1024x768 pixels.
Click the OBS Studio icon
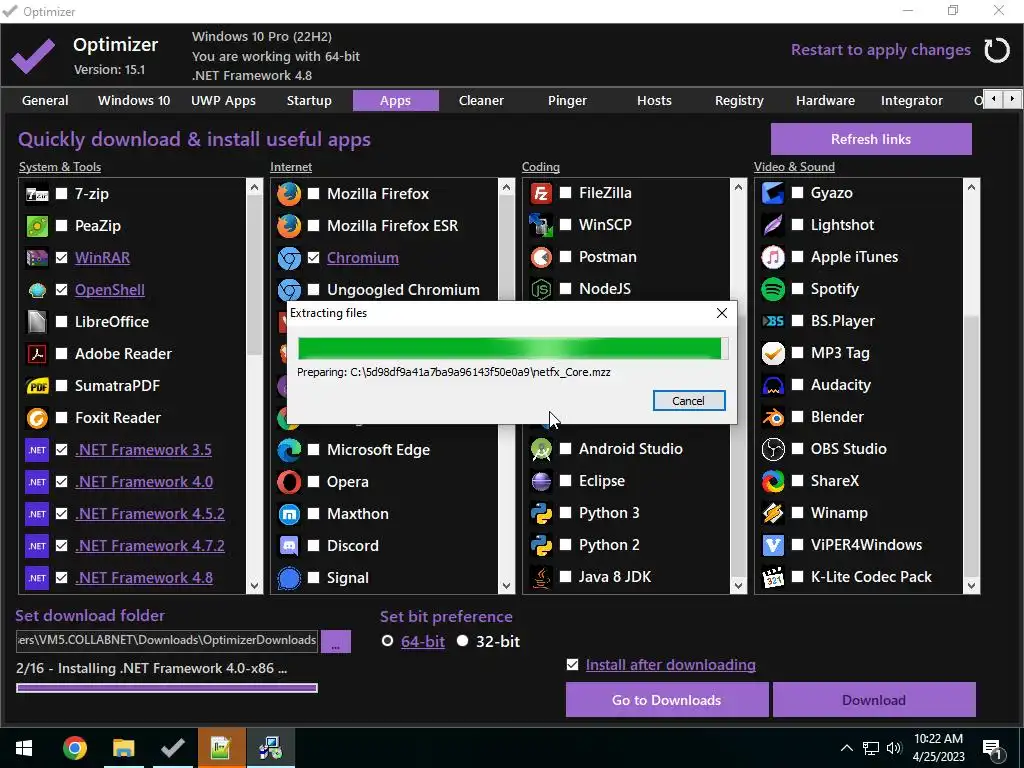[773, 449]
